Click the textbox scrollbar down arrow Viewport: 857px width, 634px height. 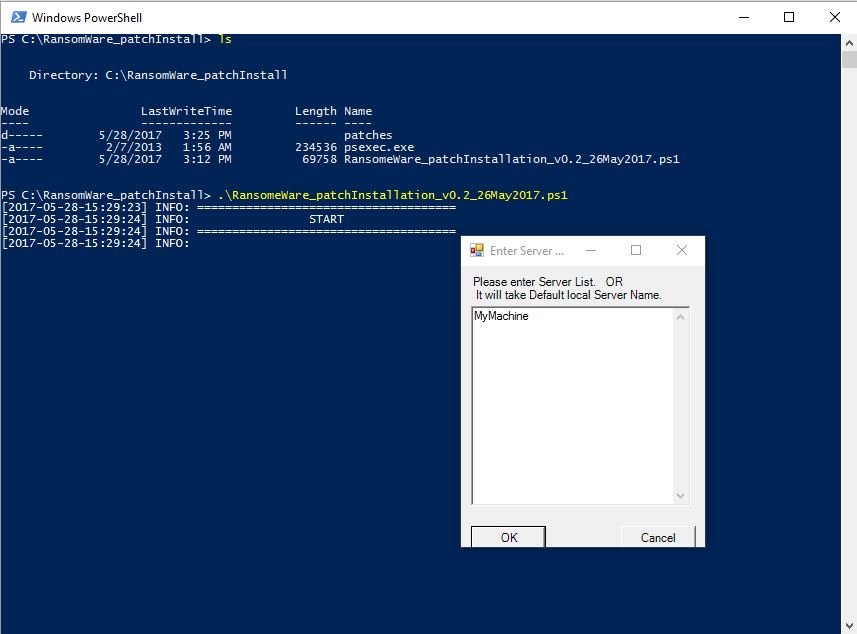pos(680,496)
